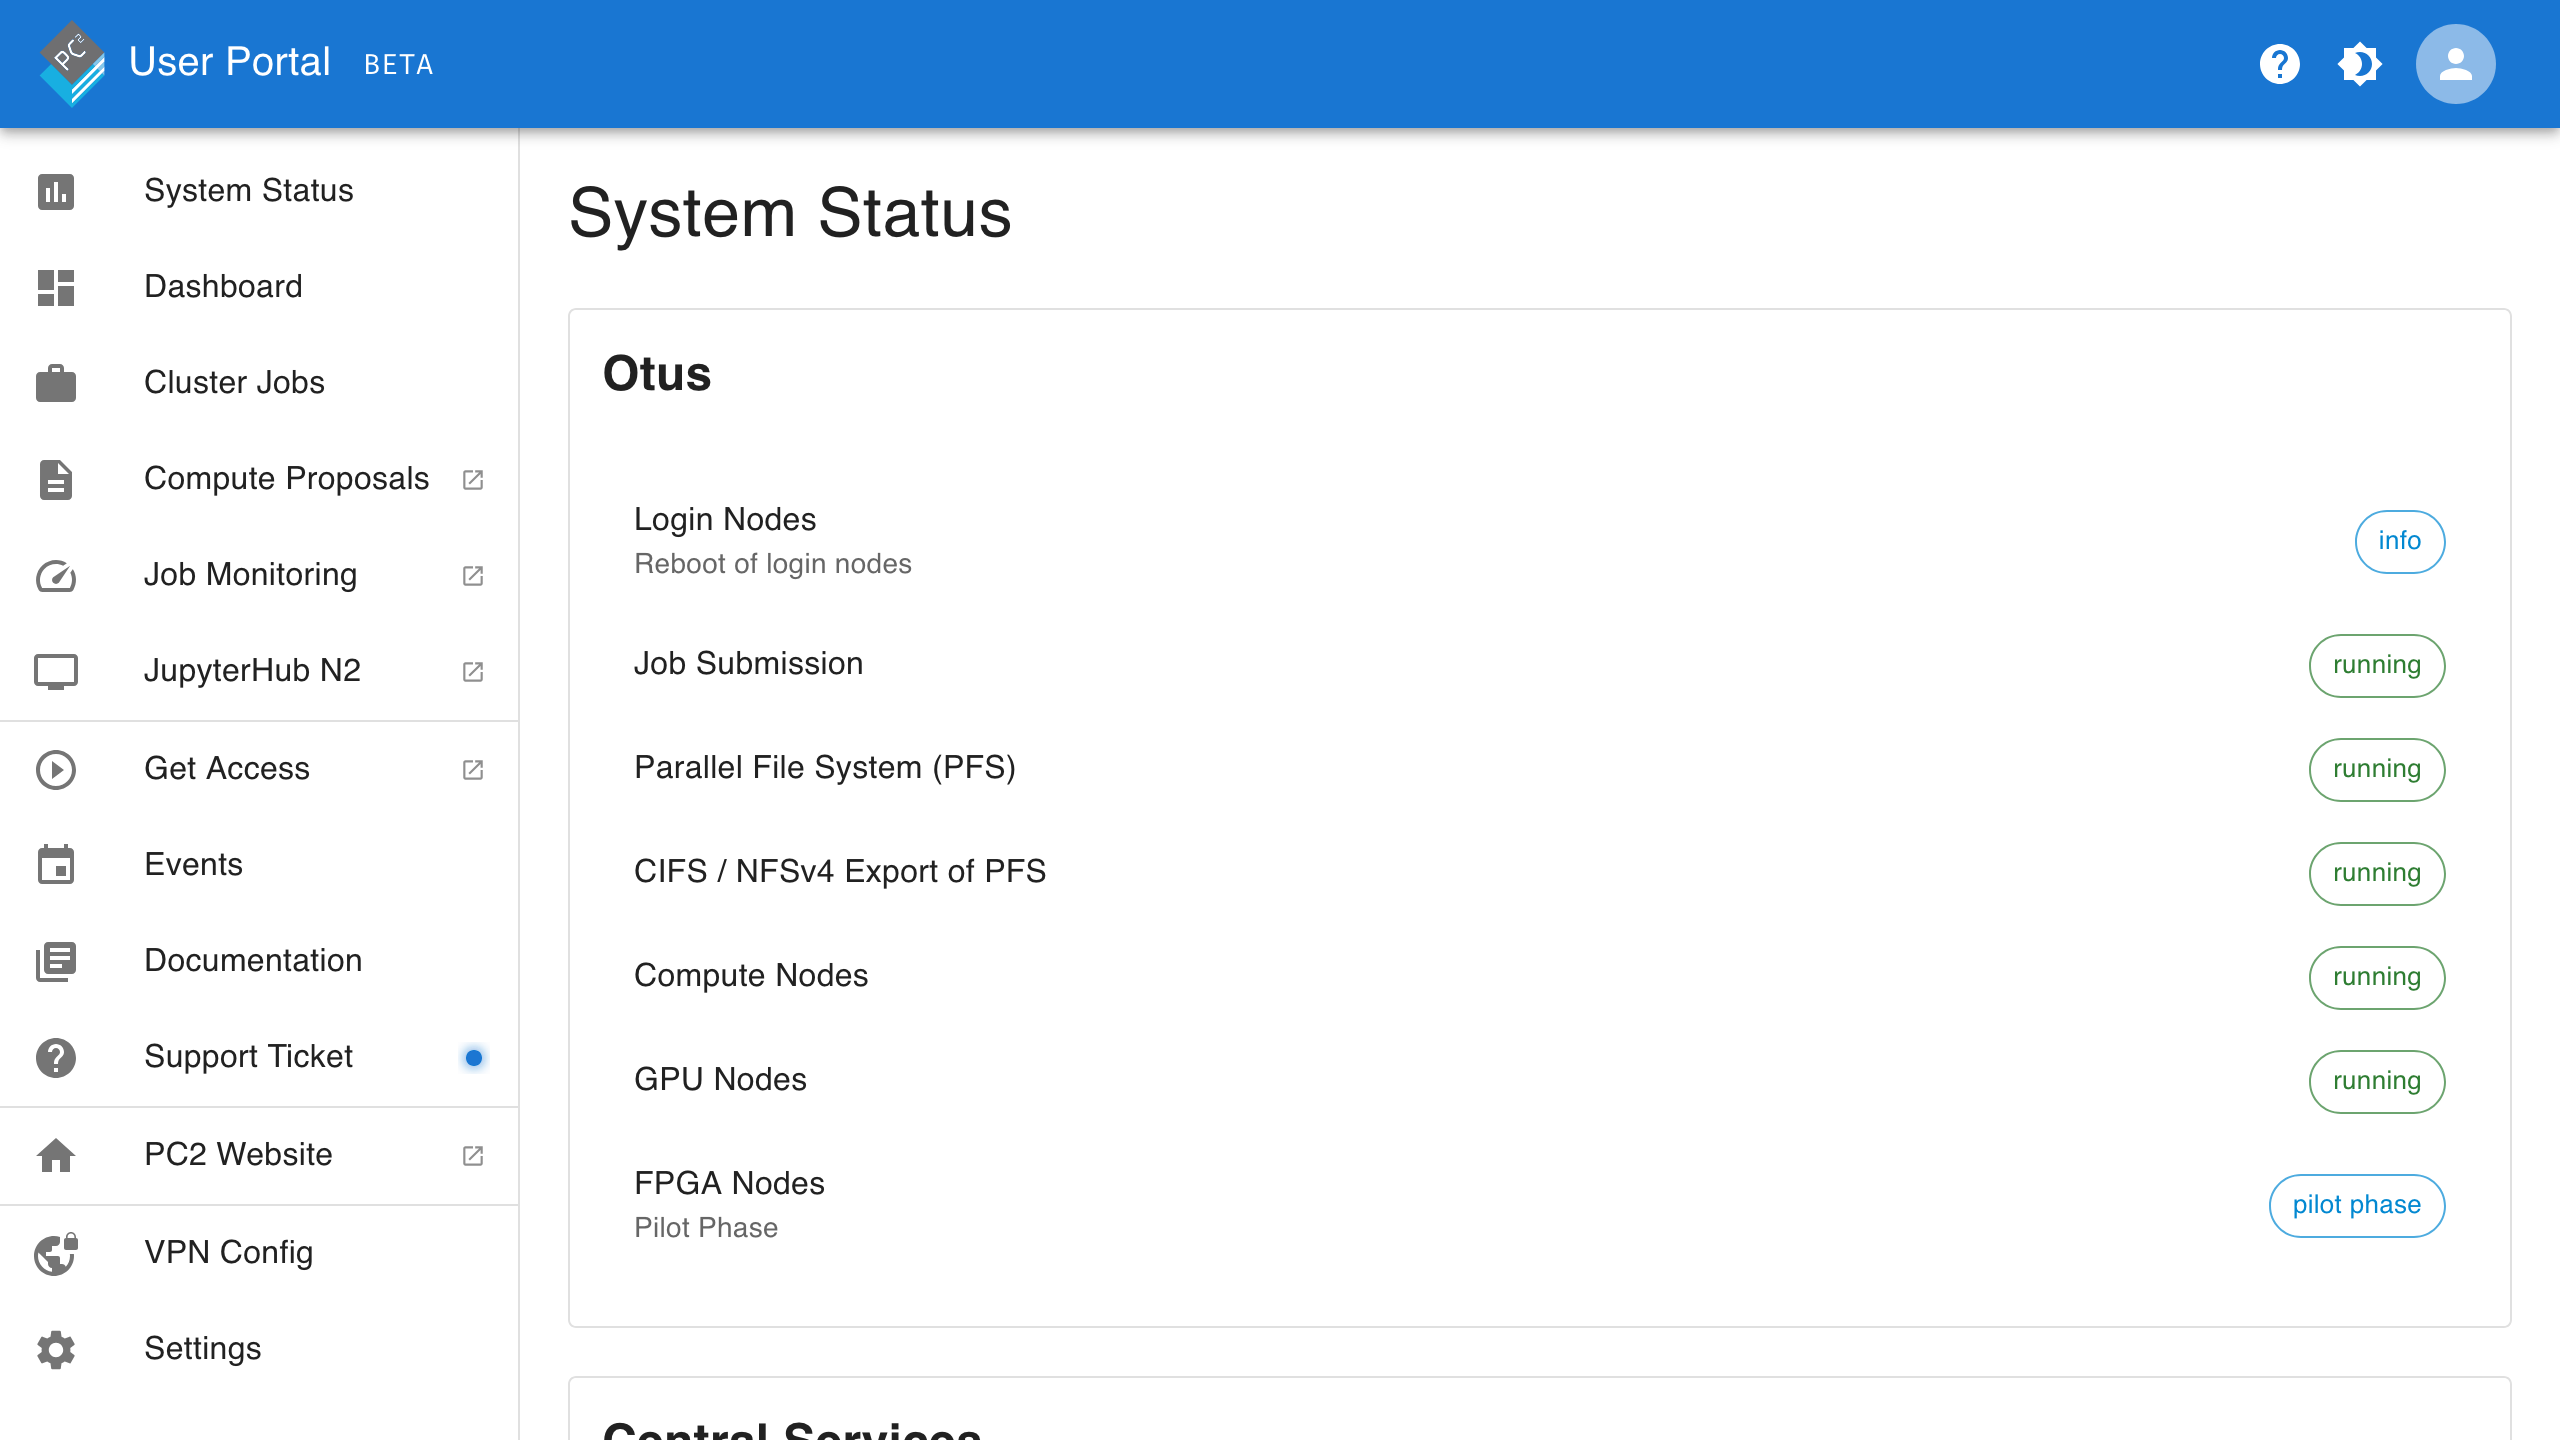Viewport: 2560px width, 1440px height.
Task: Click the blue notification dot on Support Ticket
Action: coord(474,1057)
